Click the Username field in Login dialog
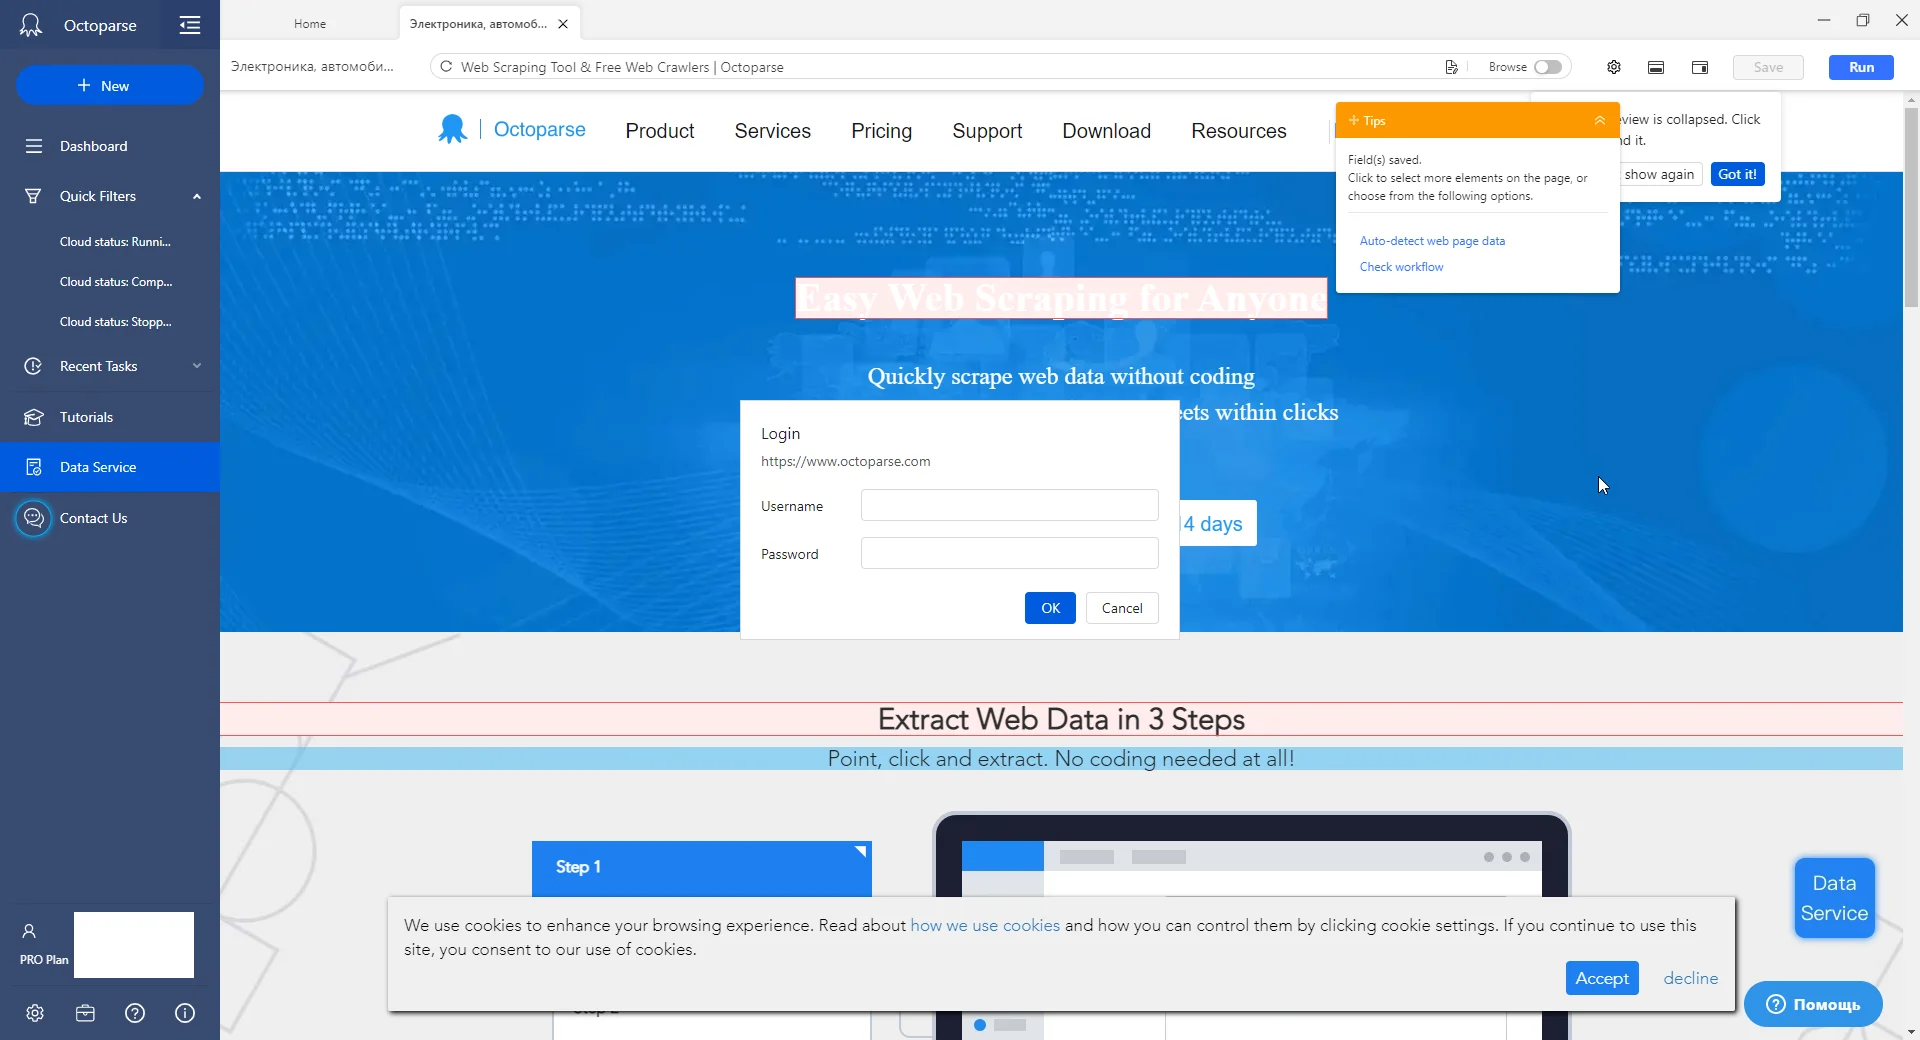Screen dimensions: 1920x1040 (1010, 505)
